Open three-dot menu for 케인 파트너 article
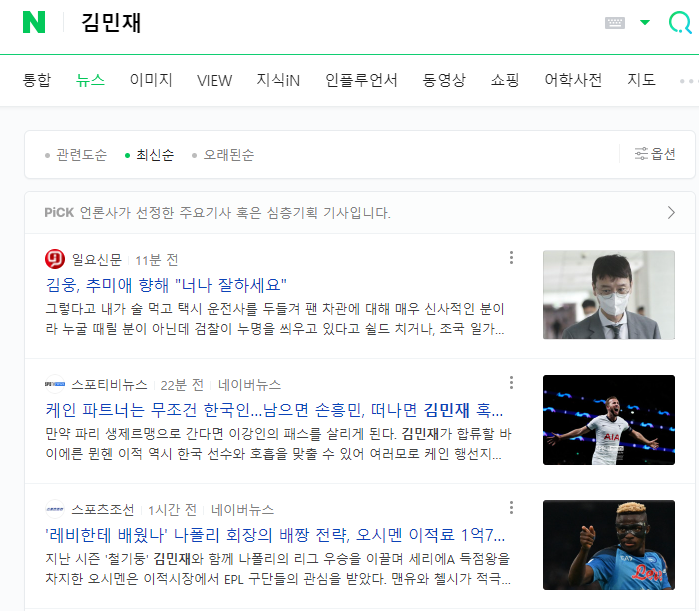The width and height of the screenshot is (699, 611). [511, 382]
